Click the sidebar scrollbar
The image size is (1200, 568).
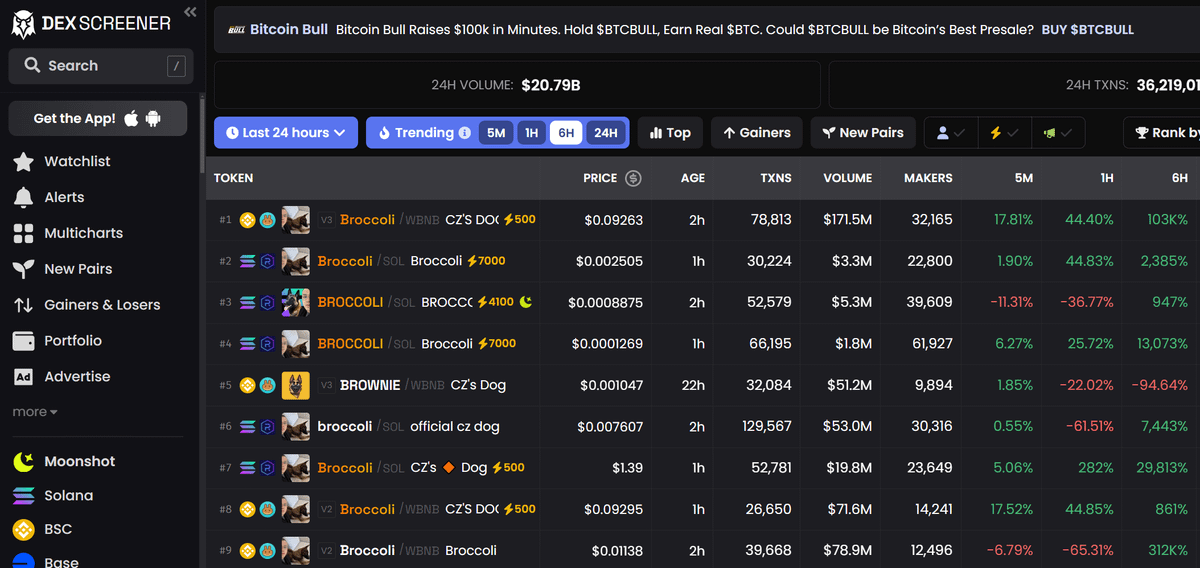tap(203, 130)
